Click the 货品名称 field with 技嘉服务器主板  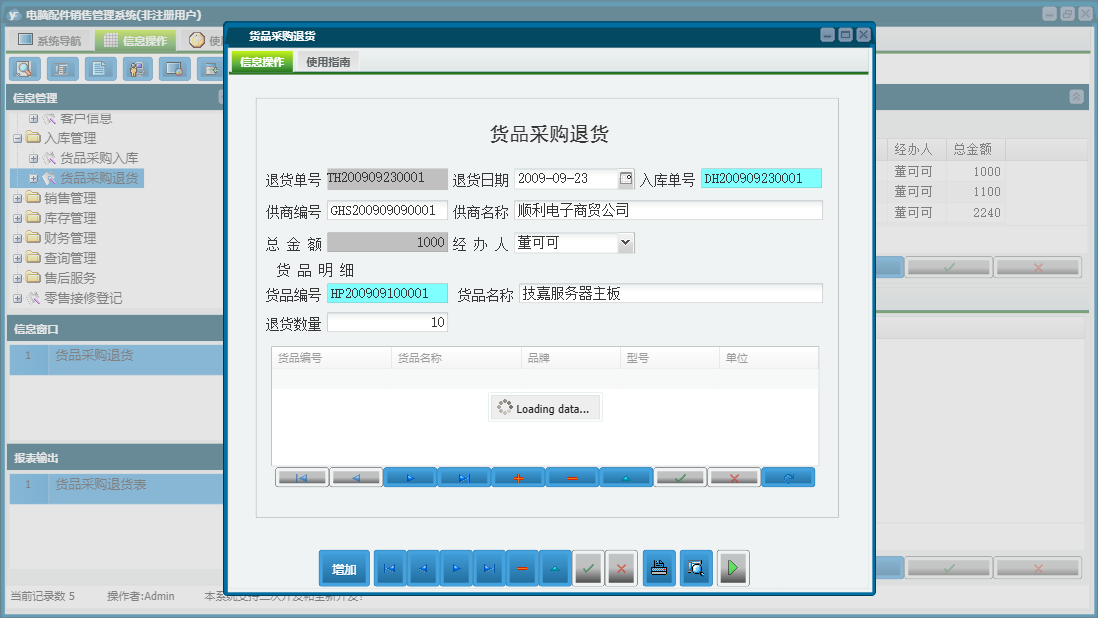671,293
